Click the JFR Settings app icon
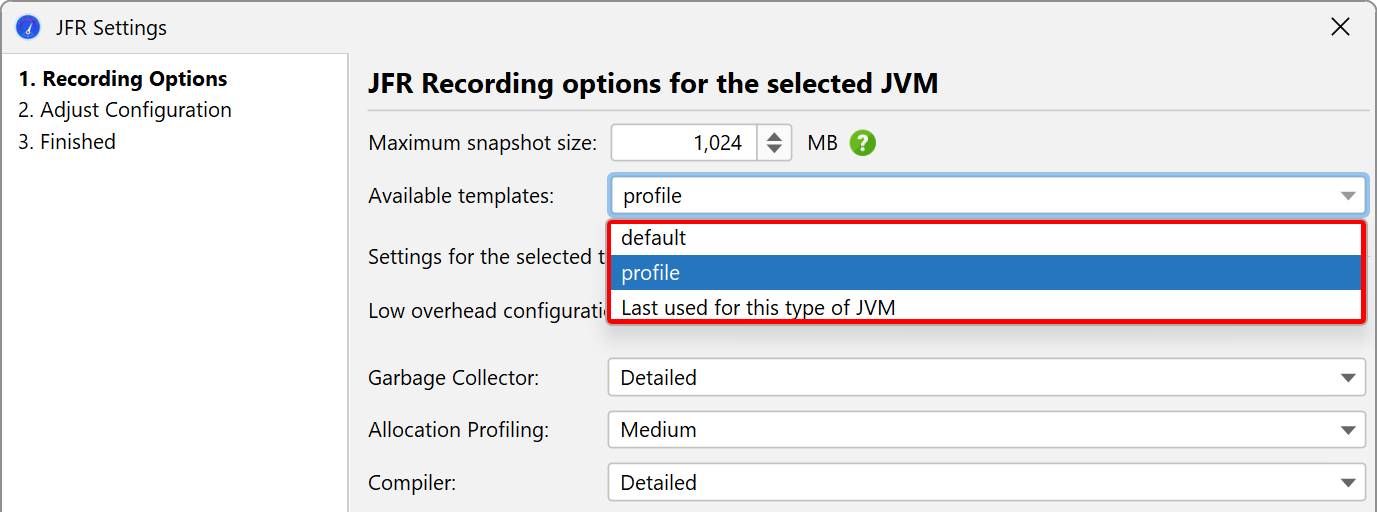Viewport: 1377px width, 512px height. [28, 27]
